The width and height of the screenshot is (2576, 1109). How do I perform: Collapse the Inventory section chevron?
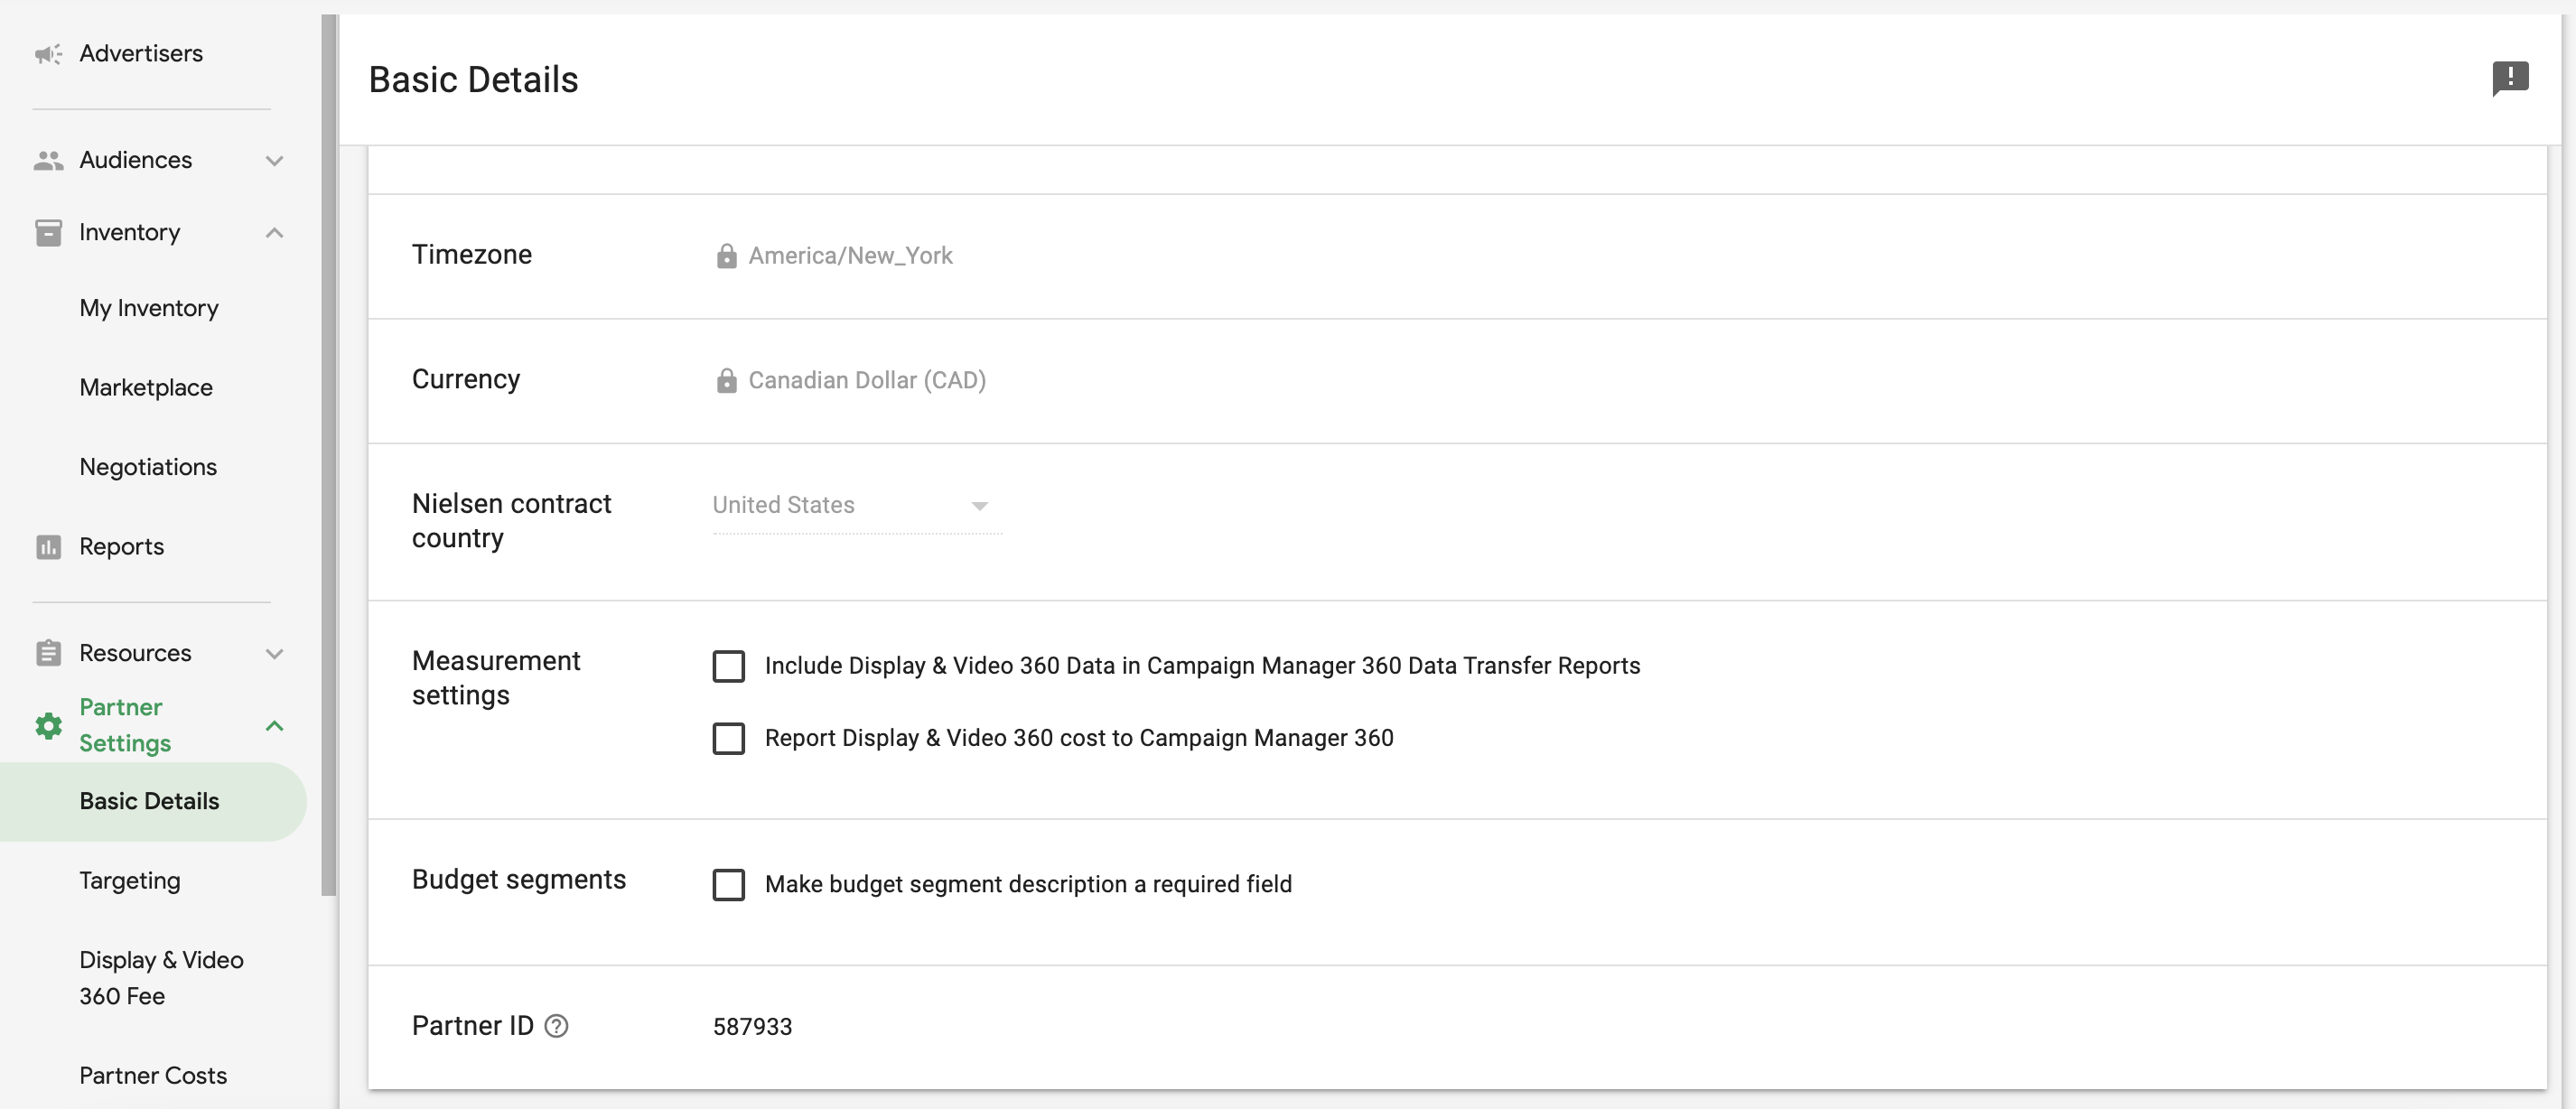[x=274, y=233]
